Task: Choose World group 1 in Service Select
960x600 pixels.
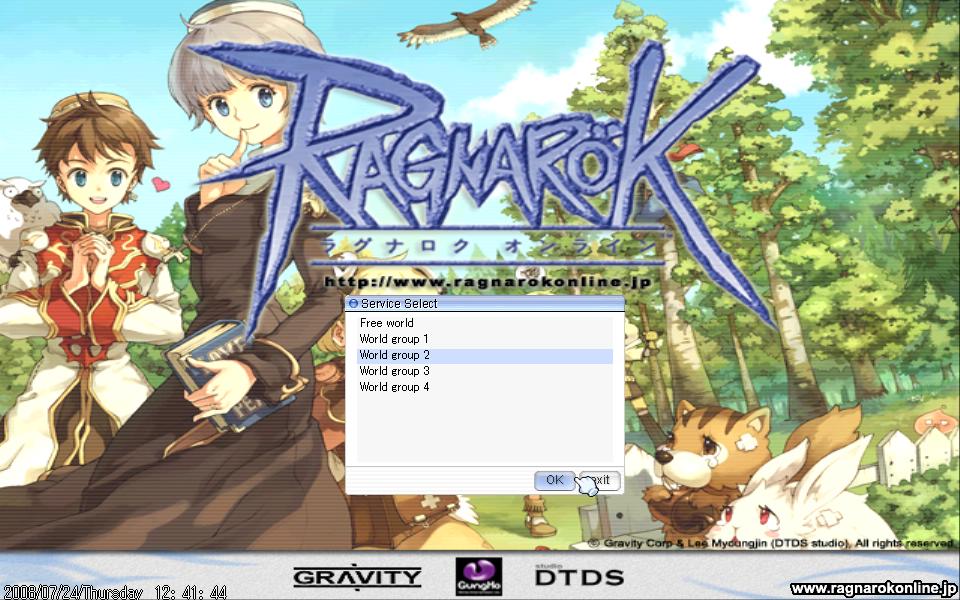Action: [485, 339]
